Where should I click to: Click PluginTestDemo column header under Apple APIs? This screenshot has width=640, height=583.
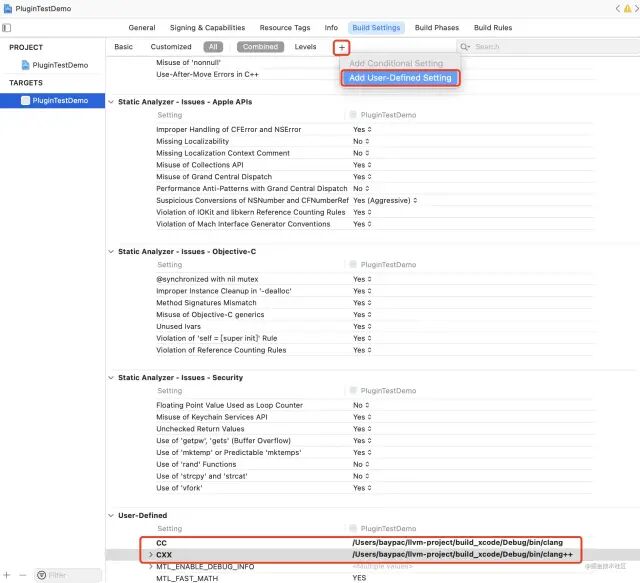tap(388, 115)
